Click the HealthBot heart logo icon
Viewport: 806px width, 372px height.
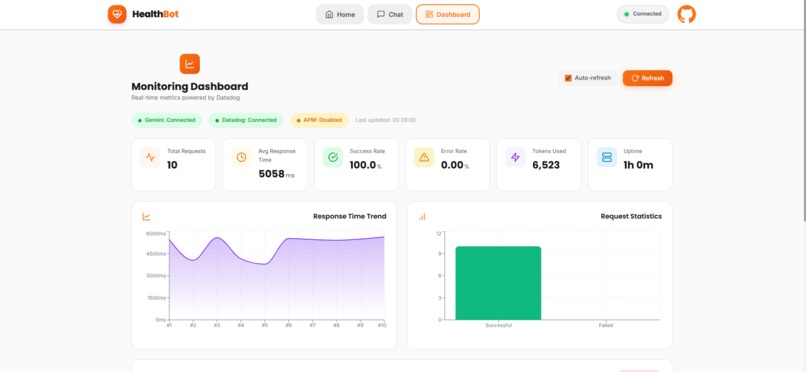[x=117, y=14]
